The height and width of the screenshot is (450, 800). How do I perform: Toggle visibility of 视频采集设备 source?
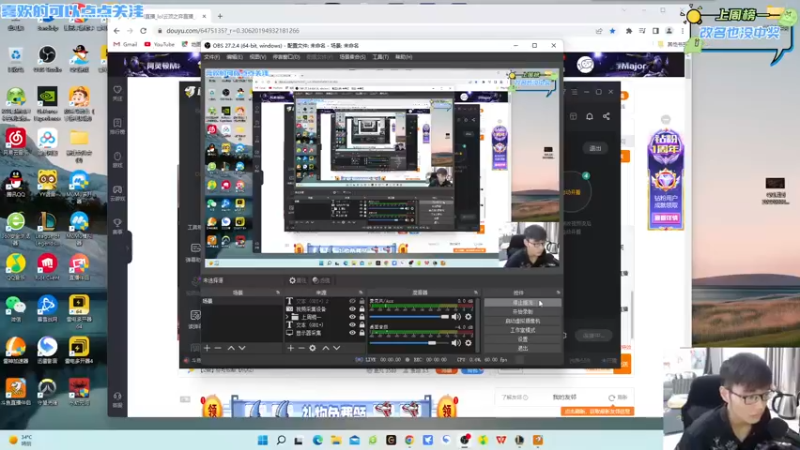(x=352, y=309)
